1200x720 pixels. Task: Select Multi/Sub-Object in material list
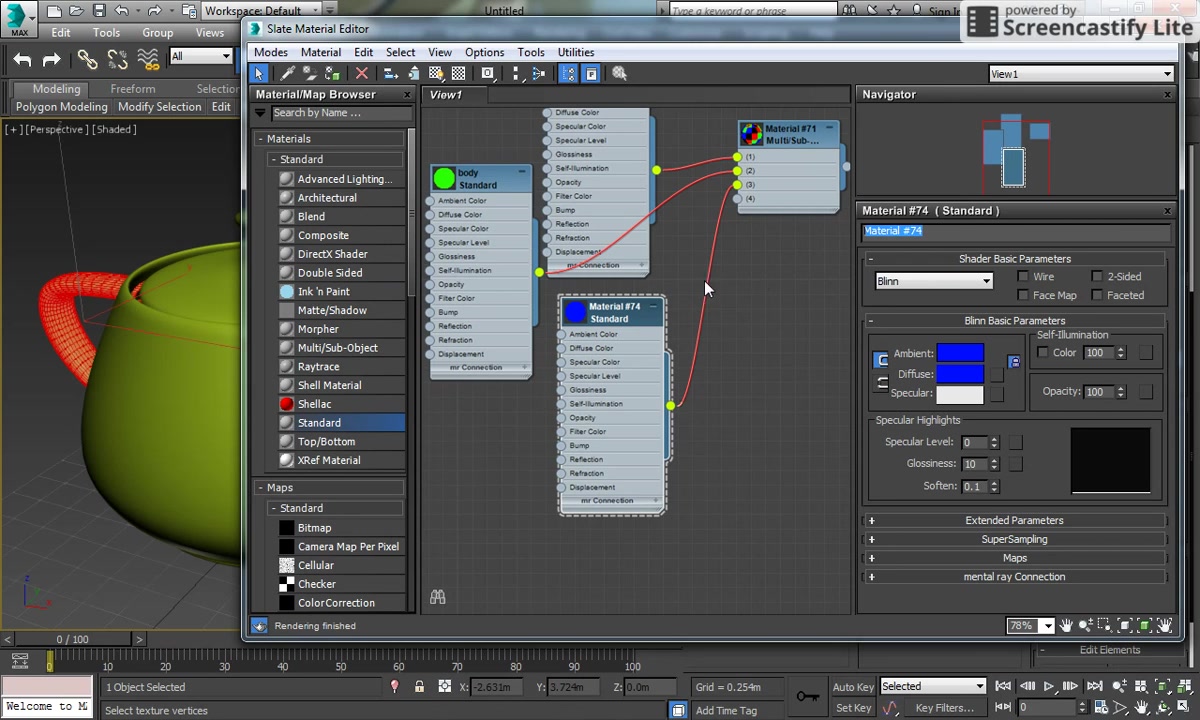point(337,348)
